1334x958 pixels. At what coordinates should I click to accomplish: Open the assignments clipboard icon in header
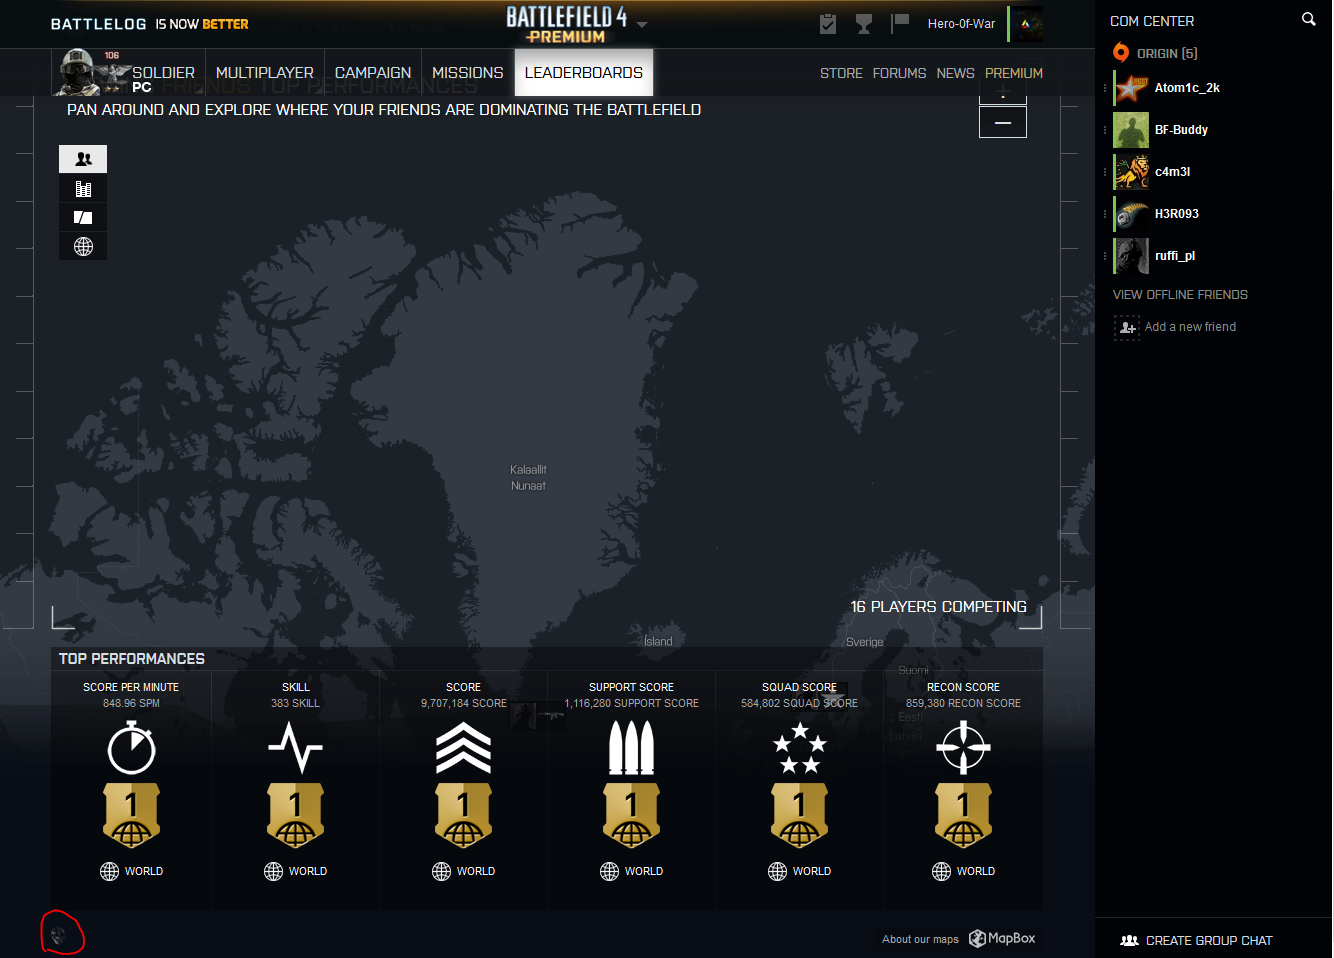tap(828, 23)
